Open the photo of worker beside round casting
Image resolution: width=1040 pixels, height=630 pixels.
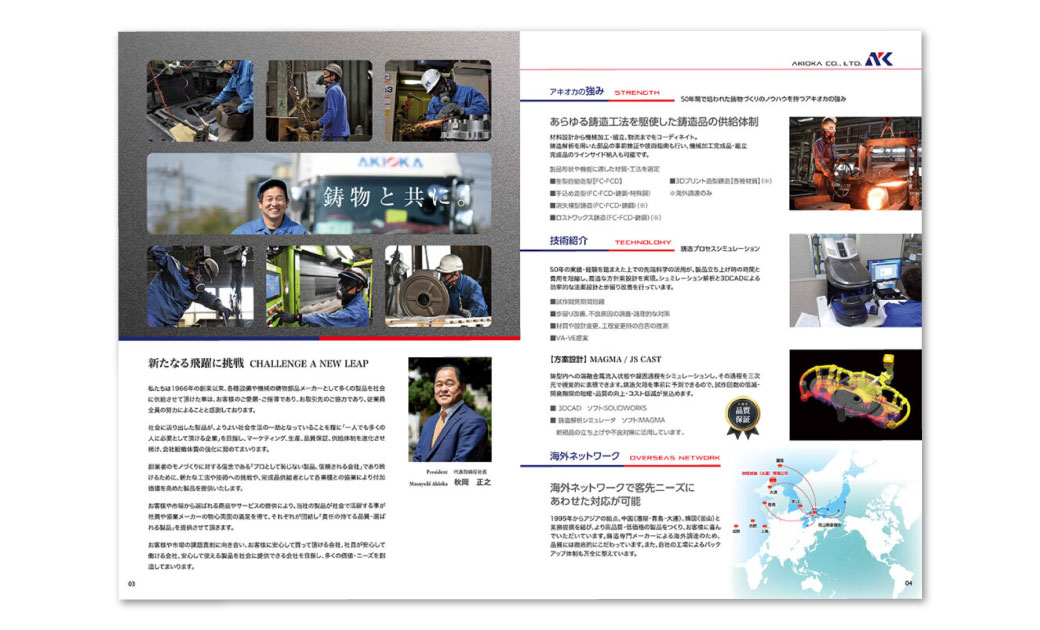(x=438, y=286)
